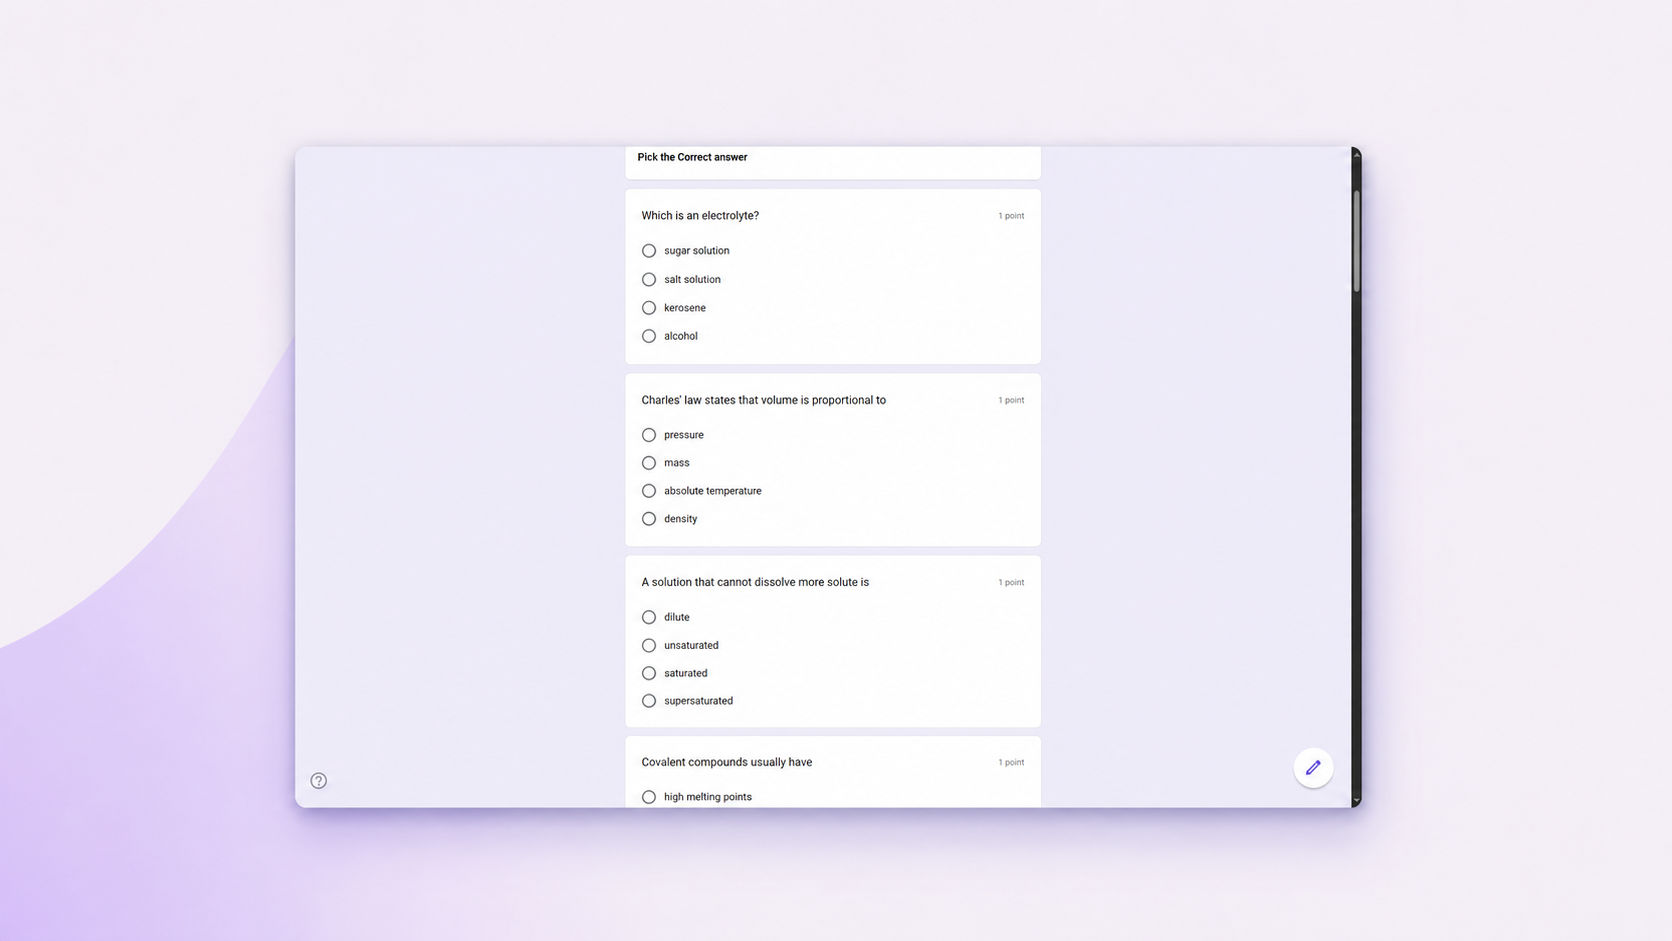The image size is (1672, 941).
Task: Click the scrollbar down arrow
Action: pos(1356,801)
